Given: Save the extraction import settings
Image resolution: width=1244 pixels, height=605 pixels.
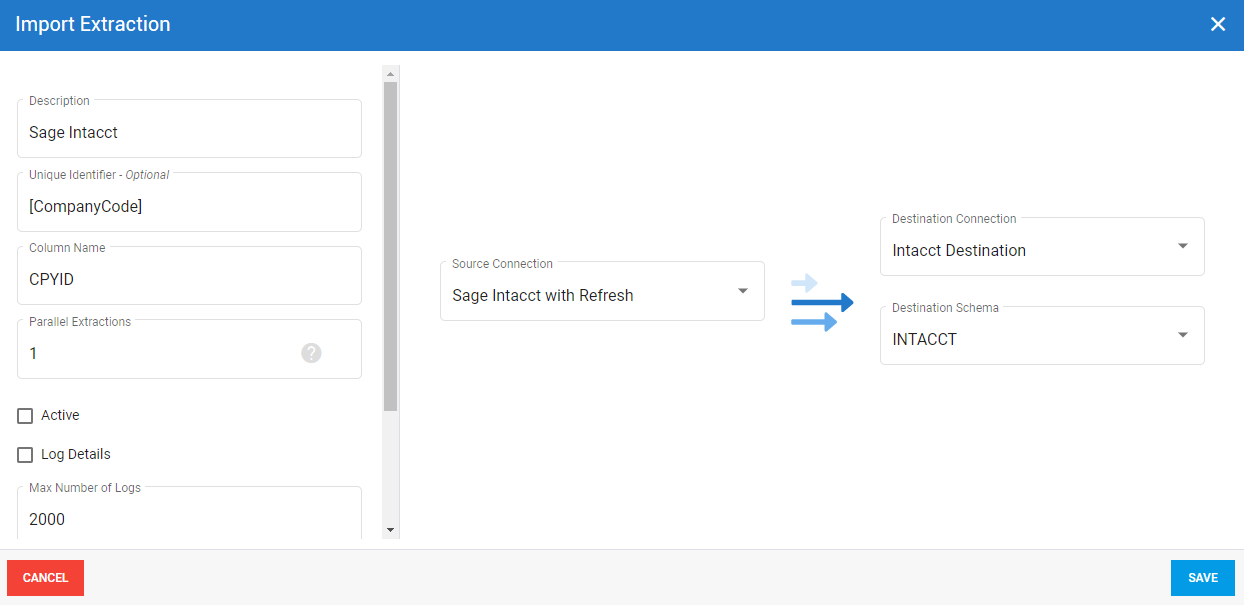Looking at the screenshot, I should coord(1202,578).
